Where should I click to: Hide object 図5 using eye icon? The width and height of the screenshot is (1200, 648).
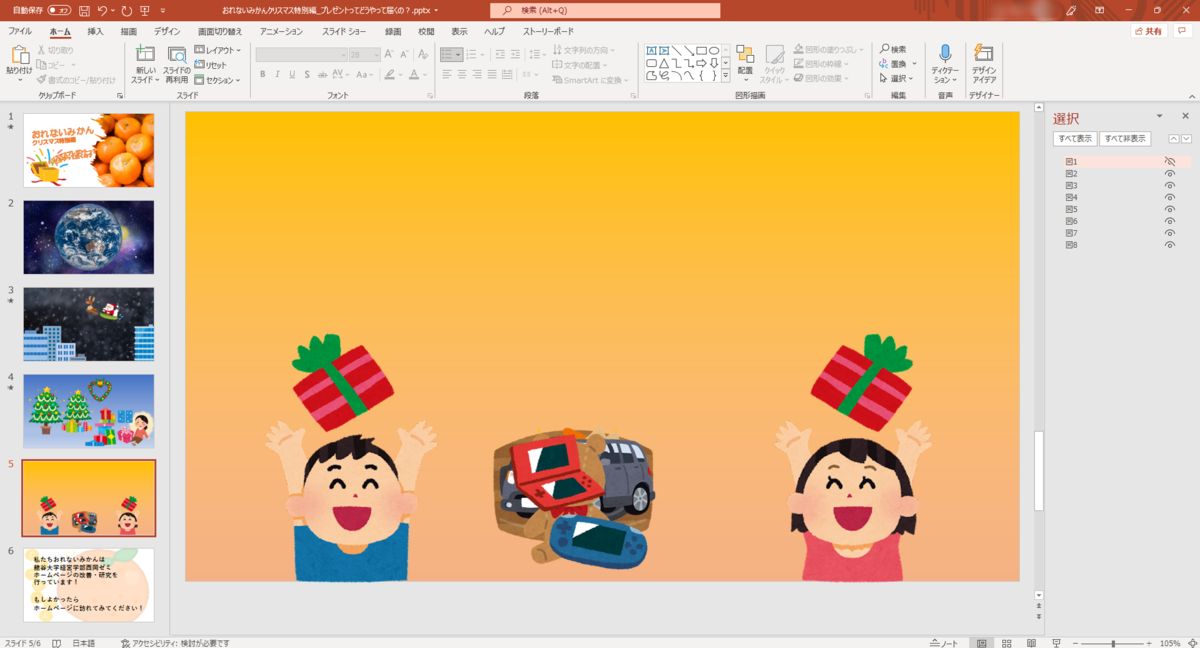pyautogui.click(x=1169, y=209)
